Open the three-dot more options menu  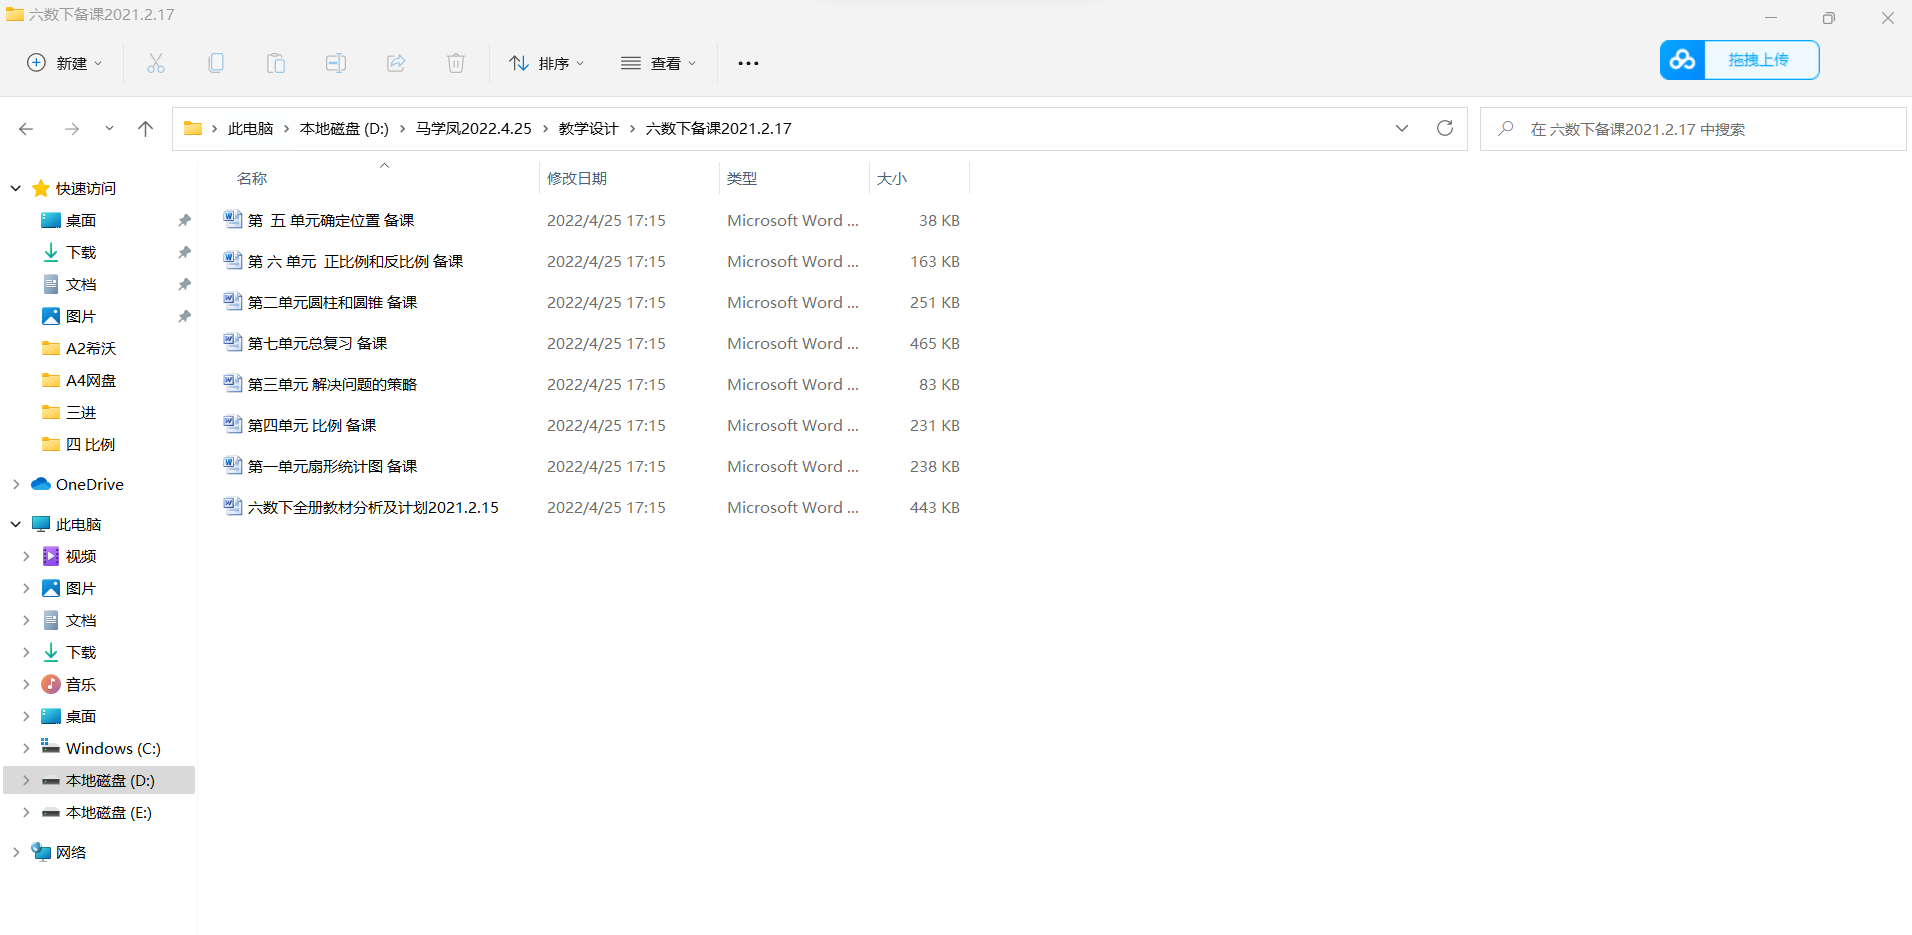(x=748, y=63)
